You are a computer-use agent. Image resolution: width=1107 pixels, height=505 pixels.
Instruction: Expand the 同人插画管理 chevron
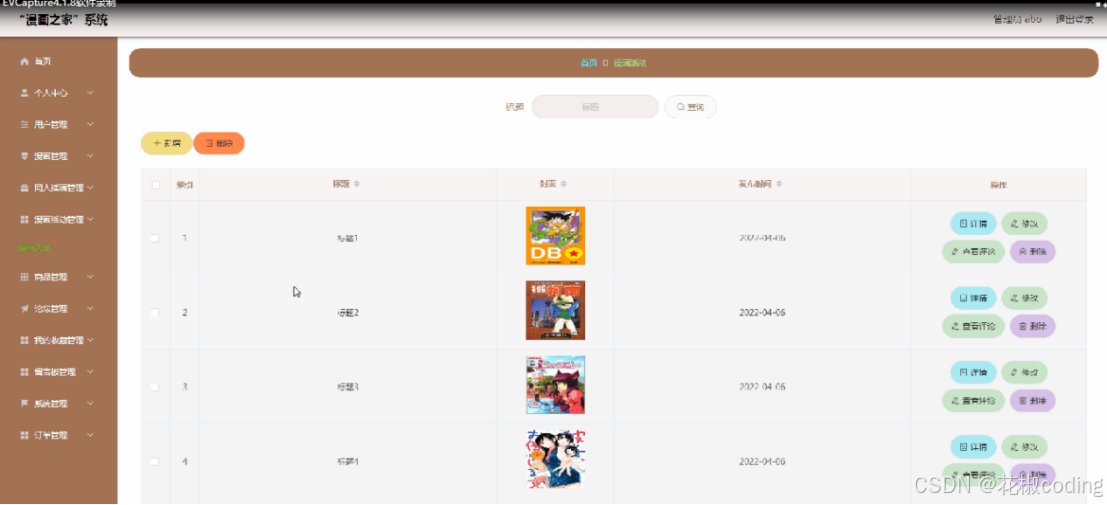[90, 188]
